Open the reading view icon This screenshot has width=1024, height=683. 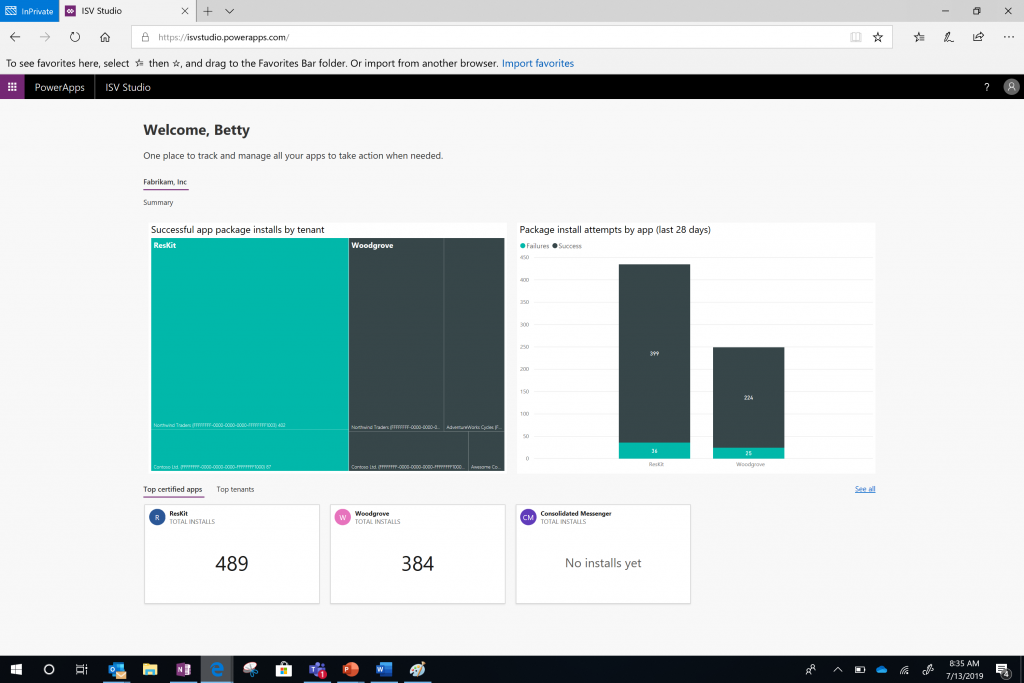coord(856,37)
